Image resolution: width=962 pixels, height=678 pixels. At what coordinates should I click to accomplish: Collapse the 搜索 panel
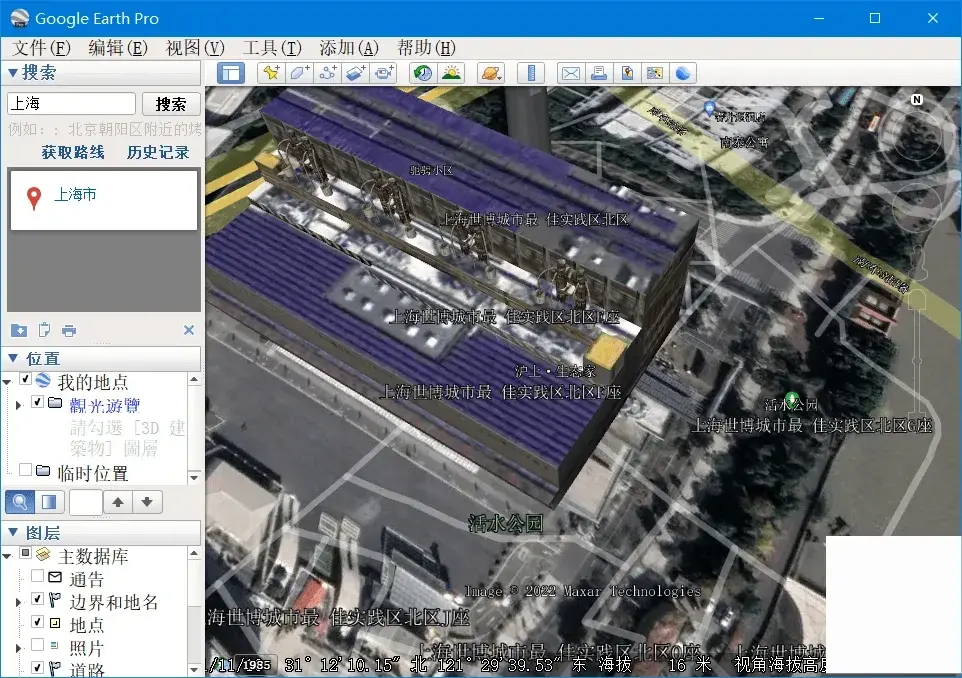(x=13, y=72)
